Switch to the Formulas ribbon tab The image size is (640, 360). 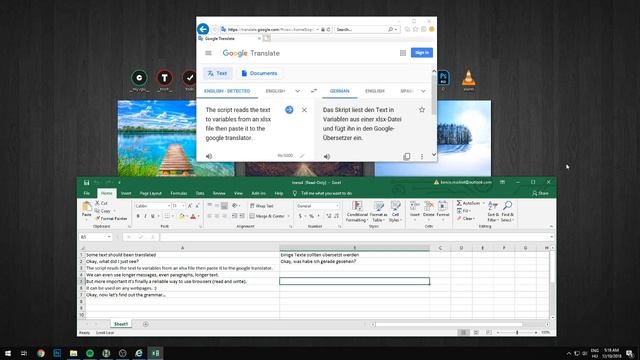(x=178, y=193)
